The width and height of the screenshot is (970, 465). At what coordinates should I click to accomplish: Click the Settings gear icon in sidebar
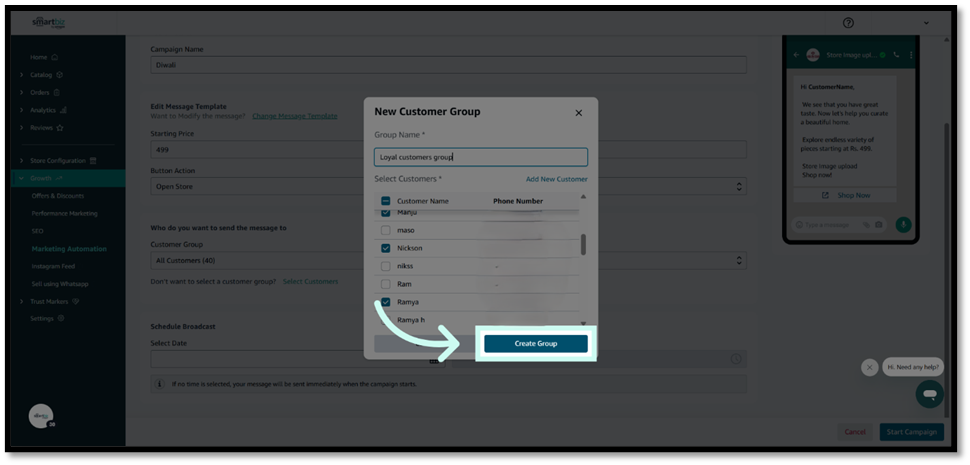(61, 318)
